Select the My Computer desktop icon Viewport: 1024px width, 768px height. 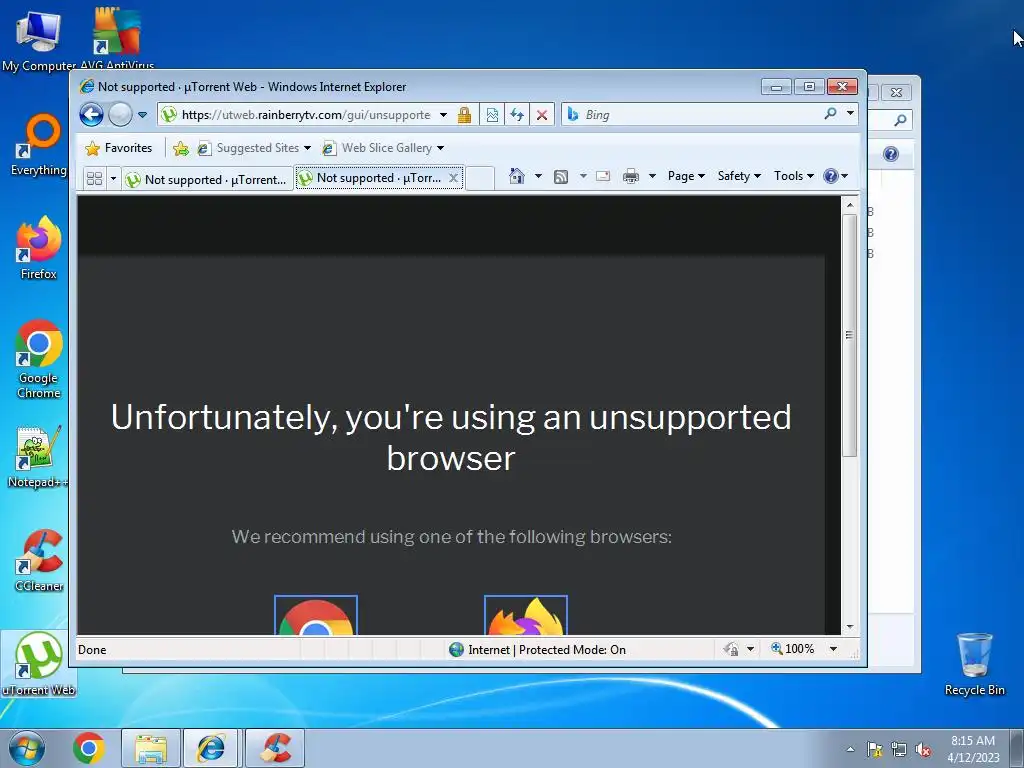point(38,38)
